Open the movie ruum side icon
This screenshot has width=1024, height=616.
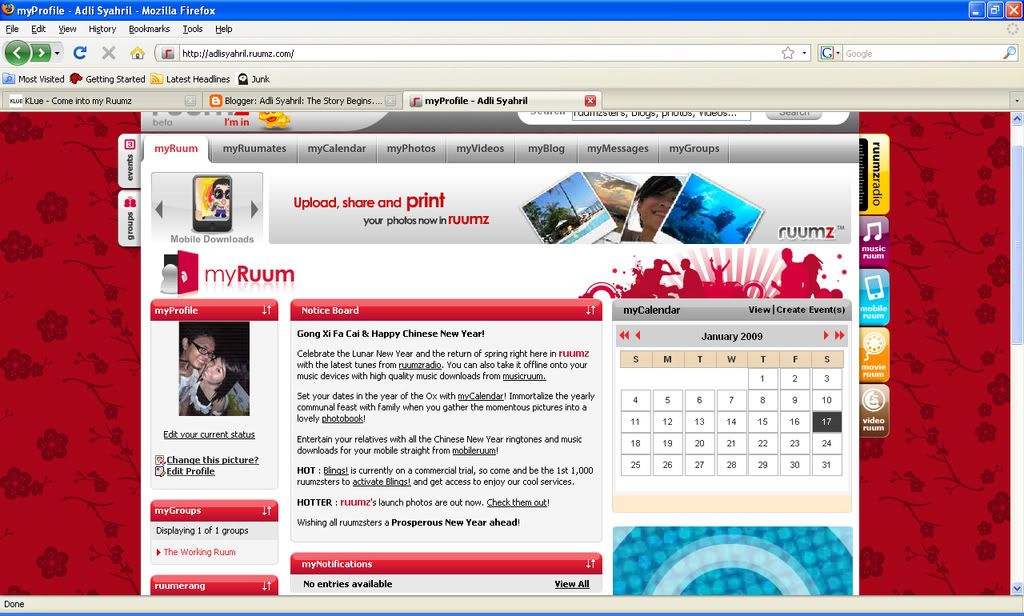tap(874, 355)
